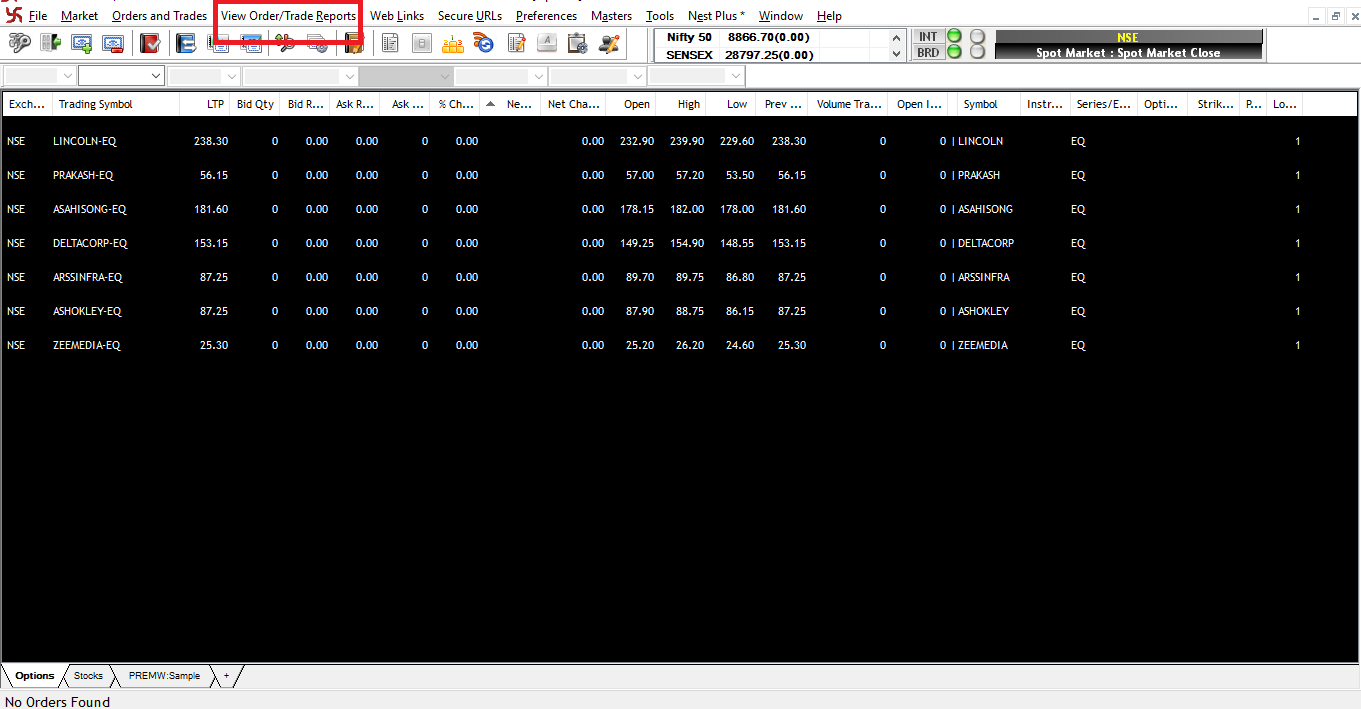Click the remove market watch icon with red minus
Screen dimensions: 1361x709
(x=113, y=43)
